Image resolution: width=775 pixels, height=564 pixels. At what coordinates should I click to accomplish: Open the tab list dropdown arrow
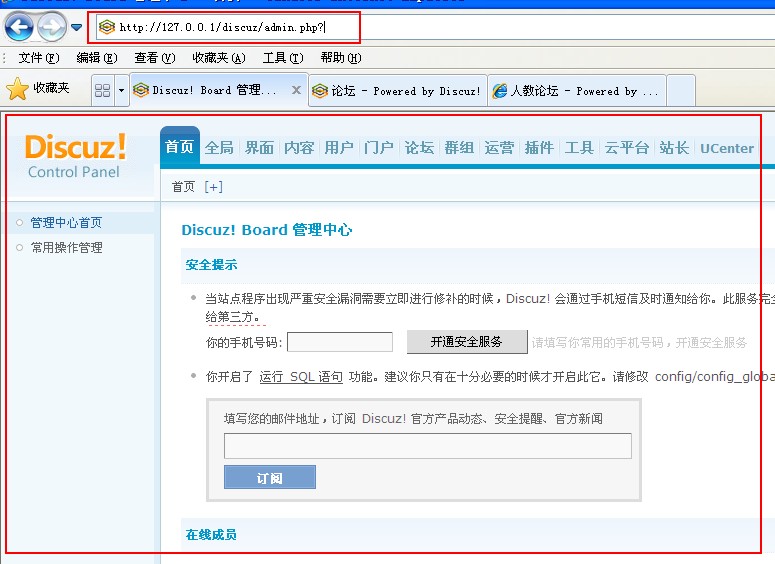point(122,90)
